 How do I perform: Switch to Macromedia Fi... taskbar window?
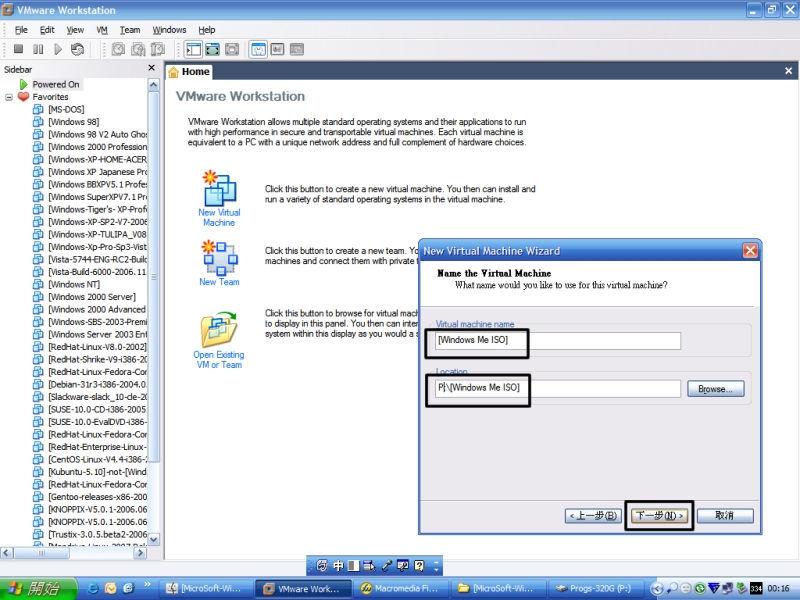click(401, 588)
